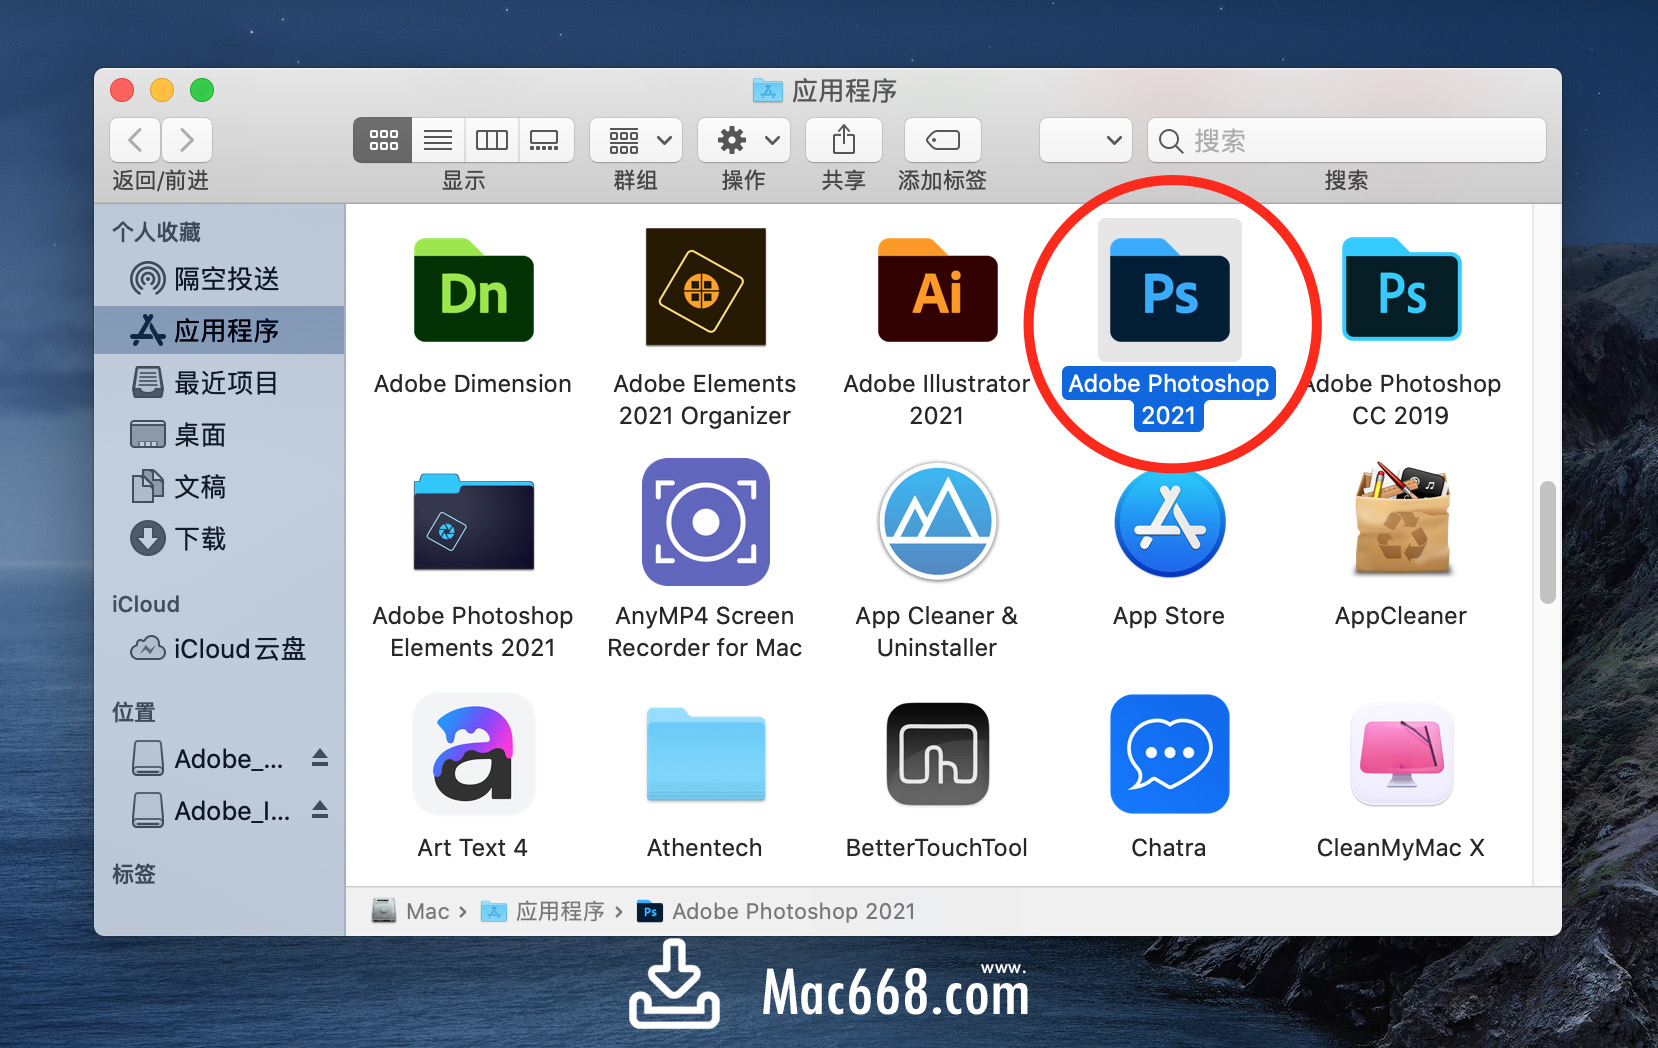Image resolution: width=1658 pixels, height=1048 pixels.
Task: Switch to gallery view
Action: coord(545,140)
